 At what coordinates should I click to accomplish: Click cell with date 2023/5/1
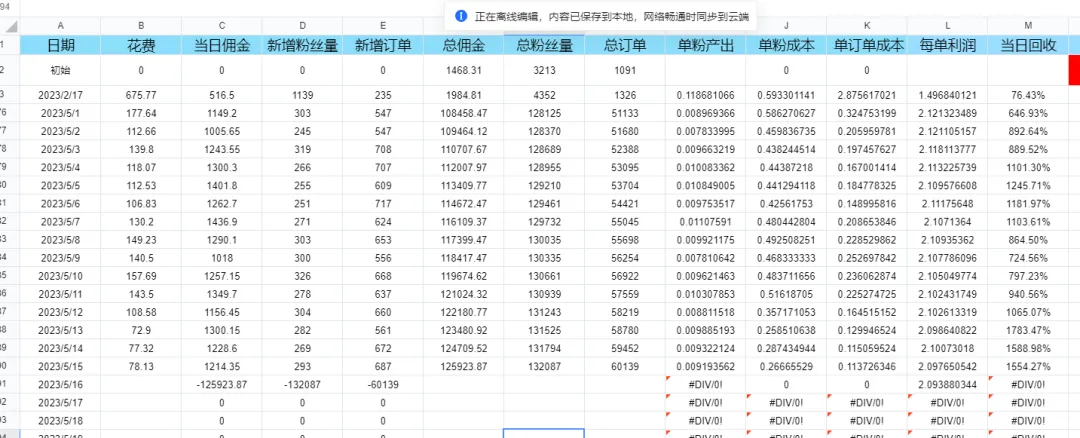[x=61, y=112]
